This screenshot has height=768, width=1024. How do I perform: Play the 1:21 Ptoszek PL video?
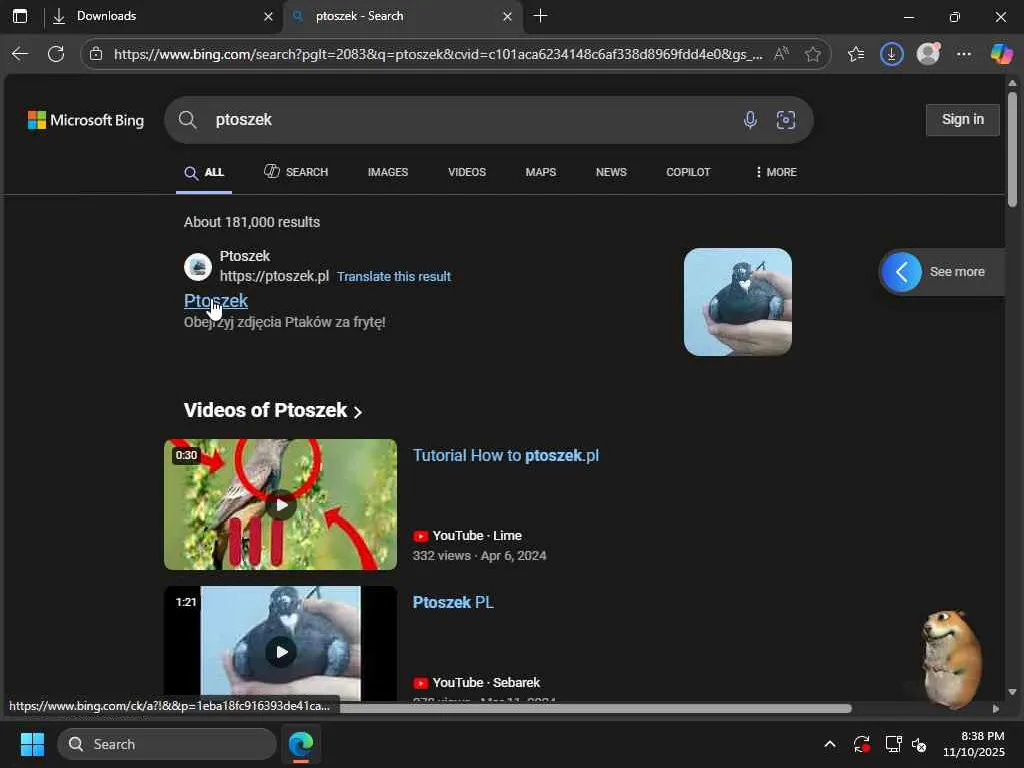pos(281,644)
